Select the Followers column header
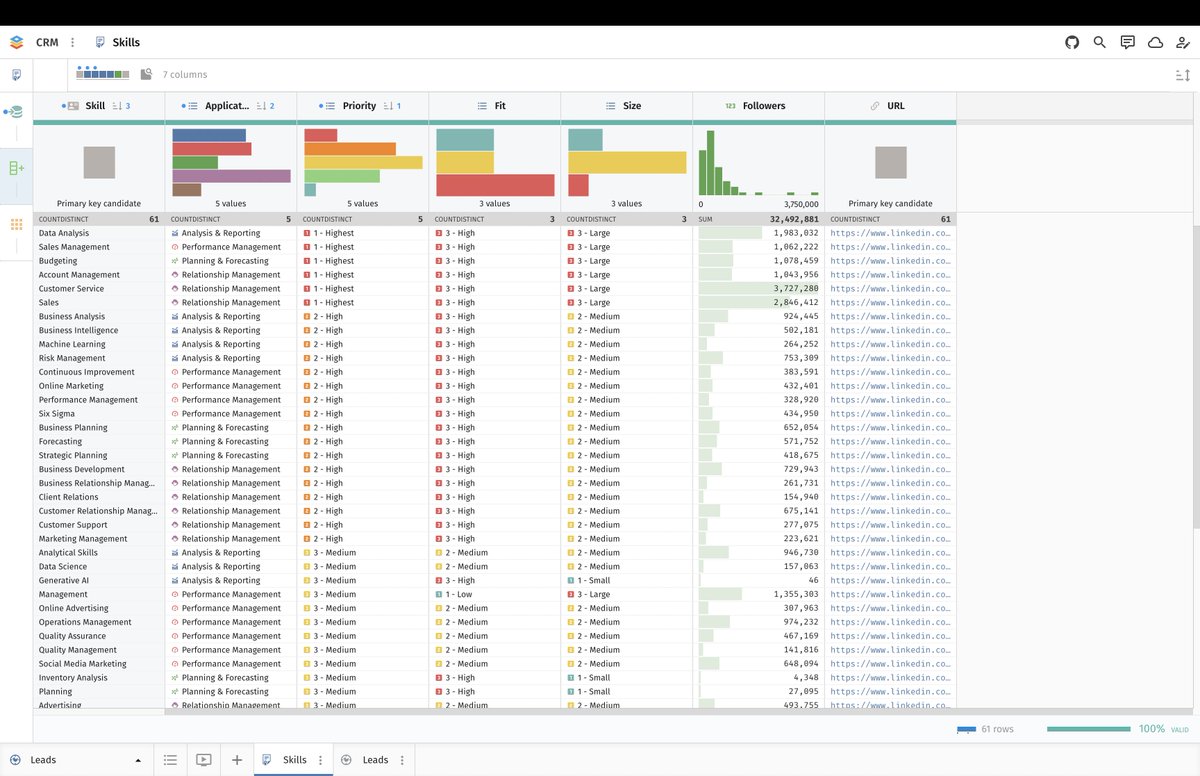This screenshot has width=1200, height=776. click(758, 105)
